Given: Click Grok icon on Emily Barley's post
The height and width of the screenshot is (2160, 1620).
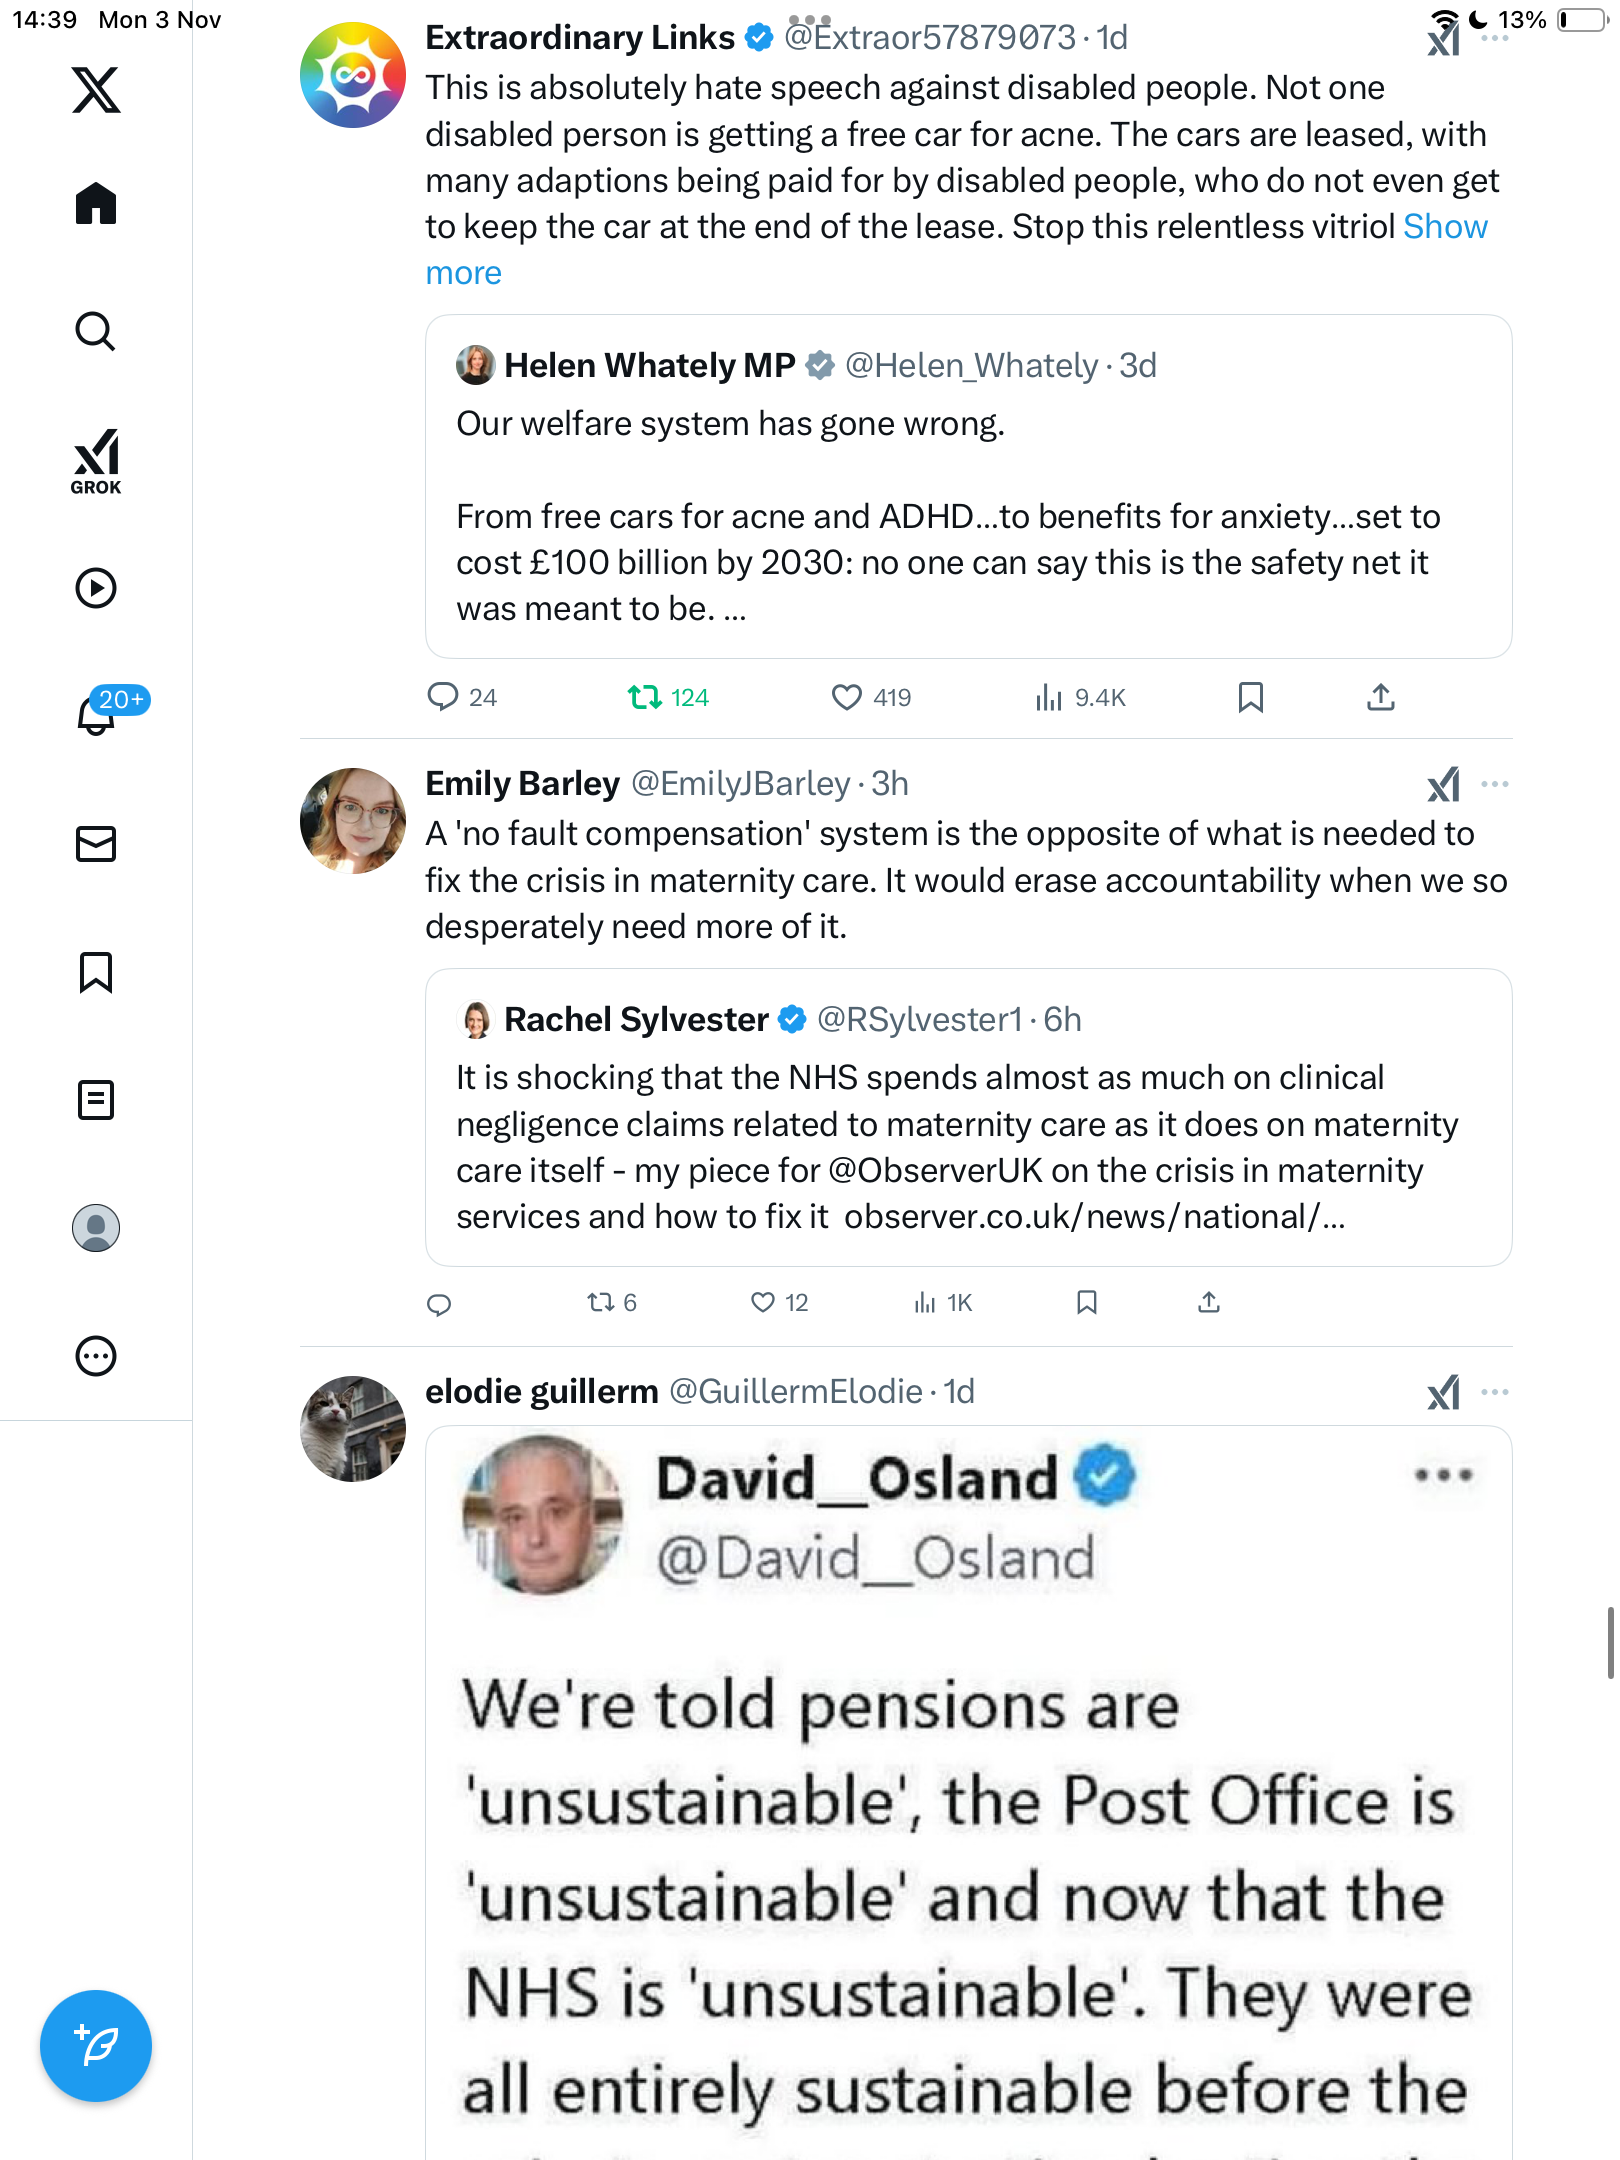Looking at the screenshot, I should [1443, 785].
